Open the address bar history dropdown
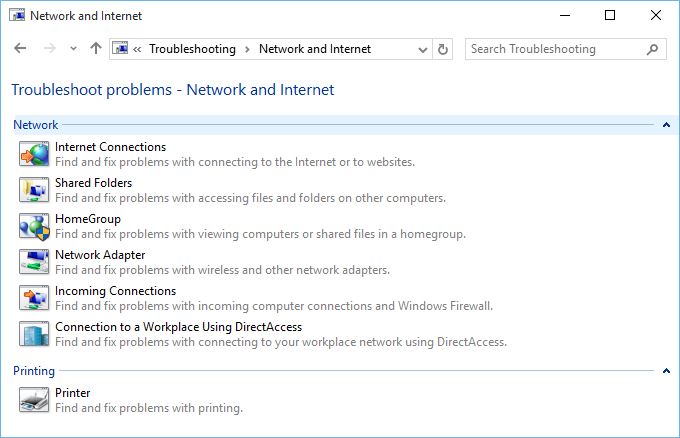680x438 pixels. [423, 49]
